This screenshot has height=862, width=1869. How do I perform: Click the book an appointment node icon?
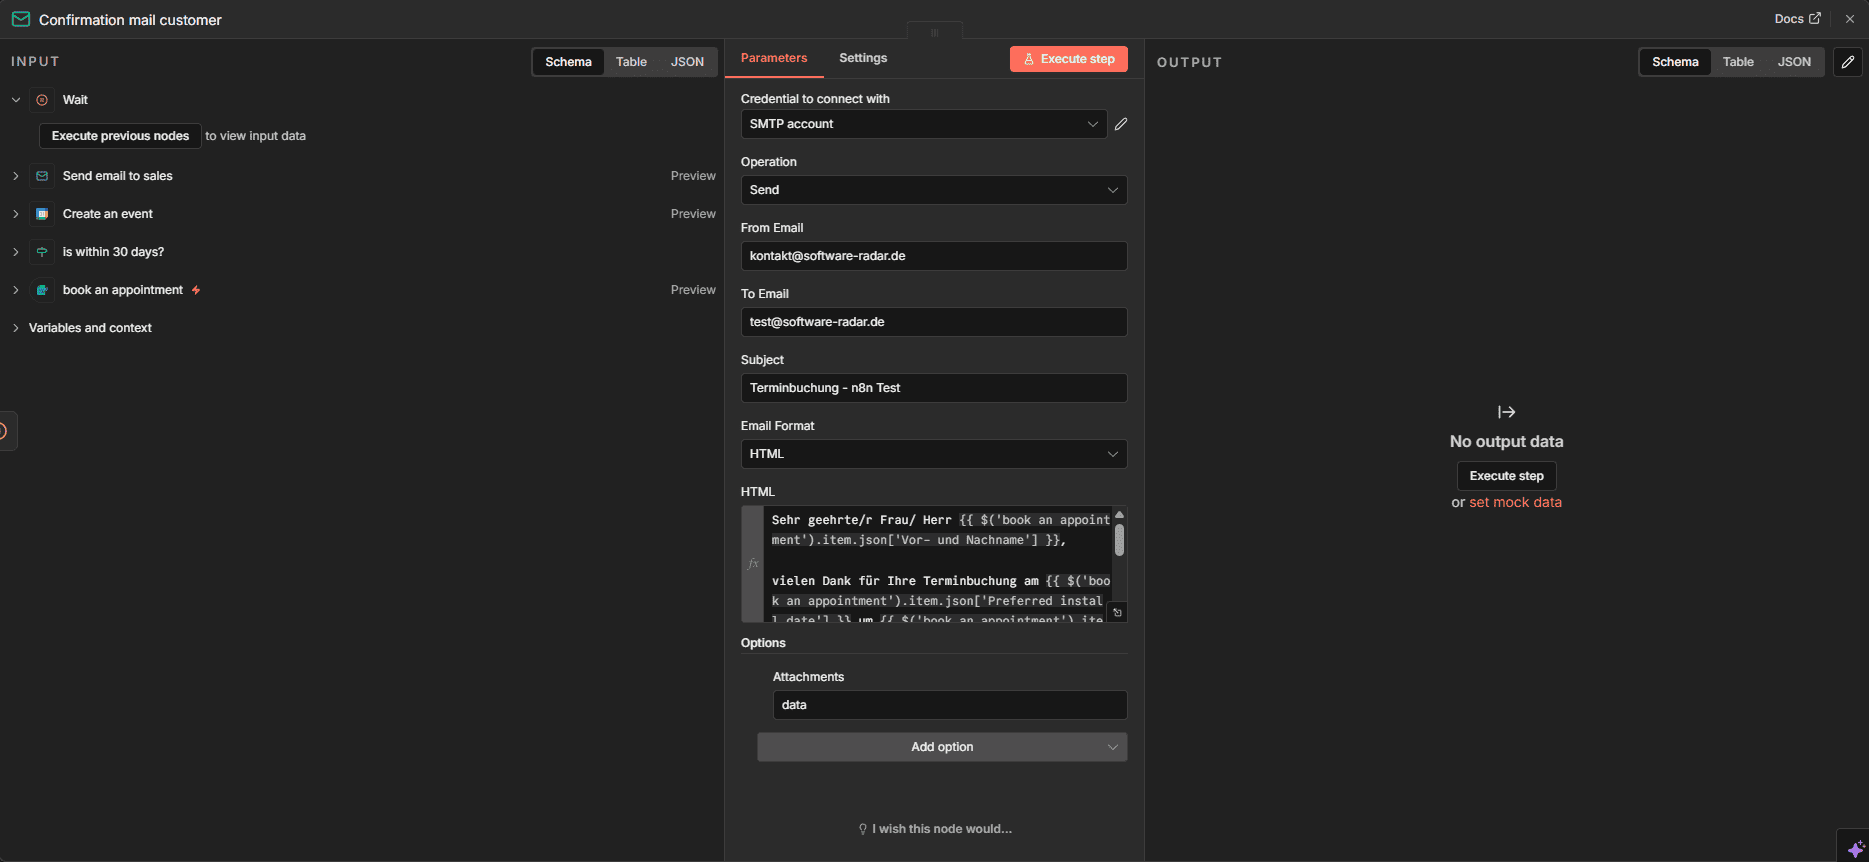(42, 290)
